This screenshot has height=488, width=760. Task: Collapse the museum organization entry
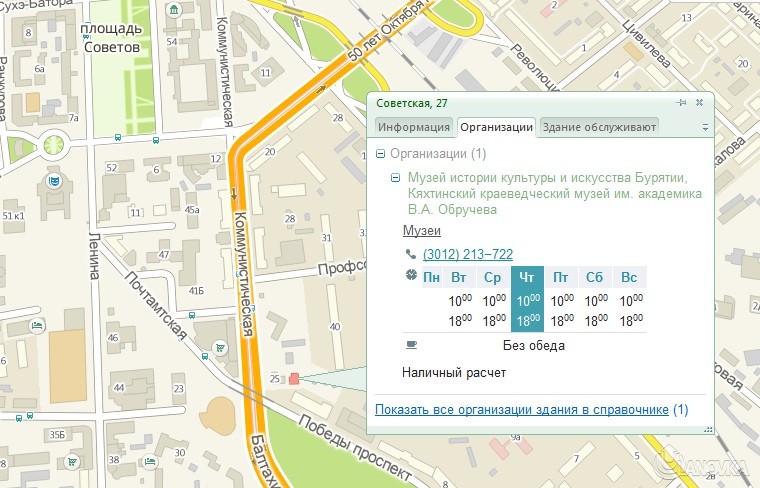396,178
